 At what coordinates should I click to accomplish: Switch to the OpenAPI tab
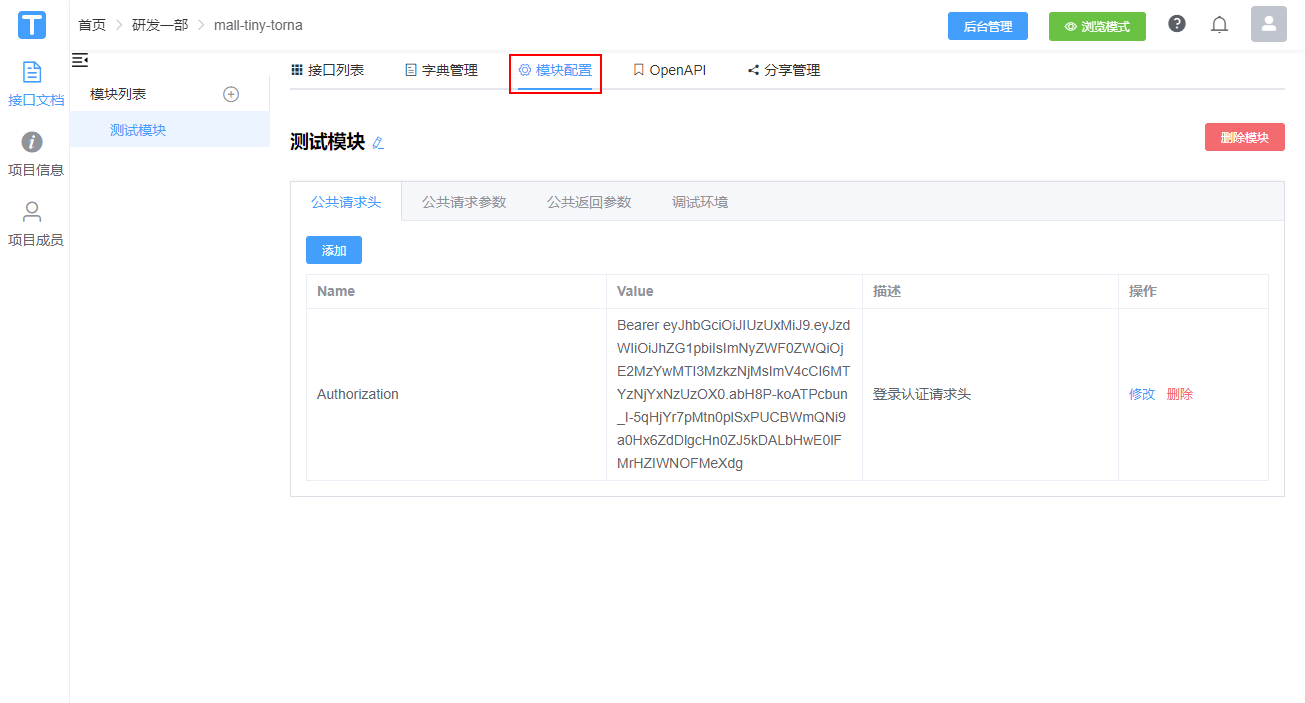pos(669,70)
